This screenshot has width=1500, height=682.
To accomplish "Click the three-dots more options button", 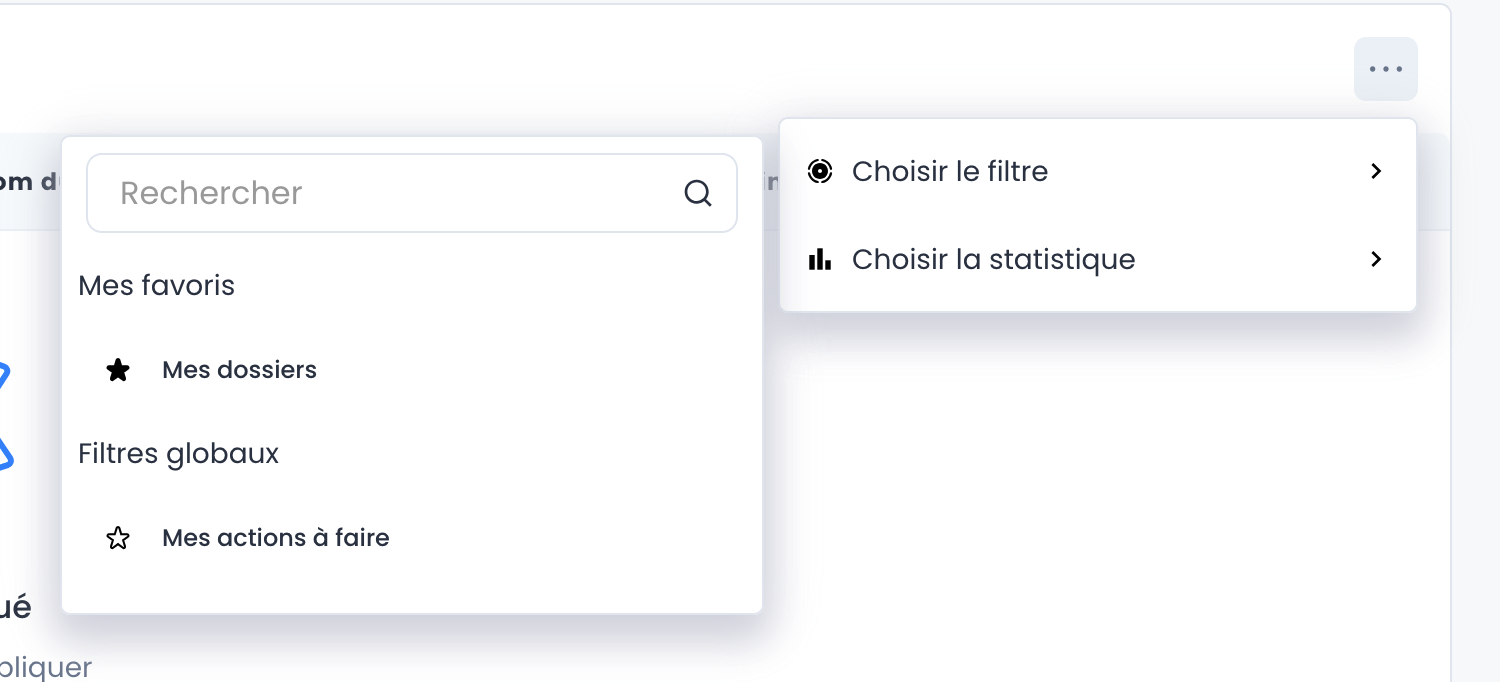I will (1385, 69).
